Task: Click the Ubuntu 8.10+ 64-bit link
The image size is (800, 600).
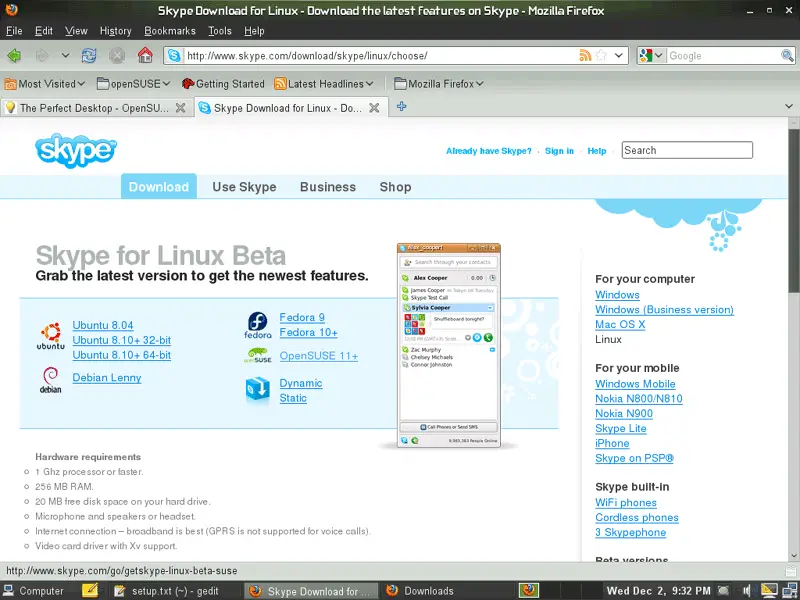Action: 121,355
